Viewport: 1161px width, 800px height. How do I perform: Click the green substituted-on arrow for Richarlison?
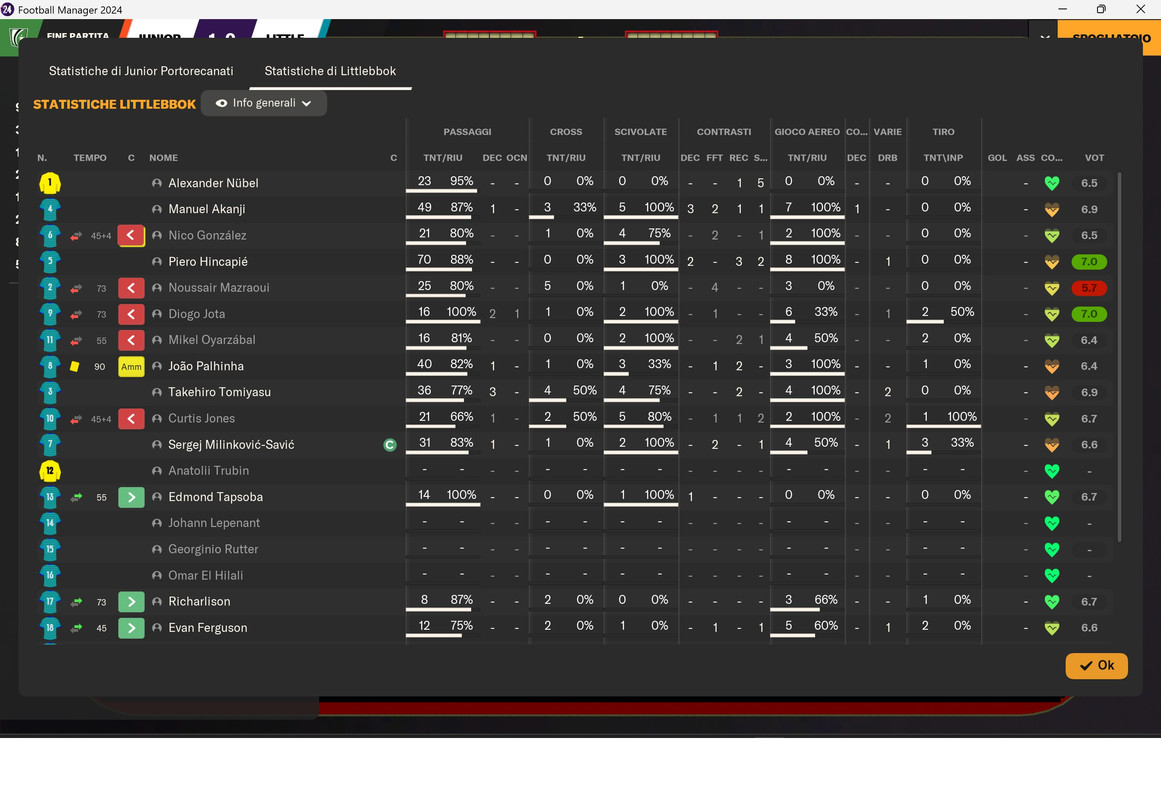click(131, 601)
